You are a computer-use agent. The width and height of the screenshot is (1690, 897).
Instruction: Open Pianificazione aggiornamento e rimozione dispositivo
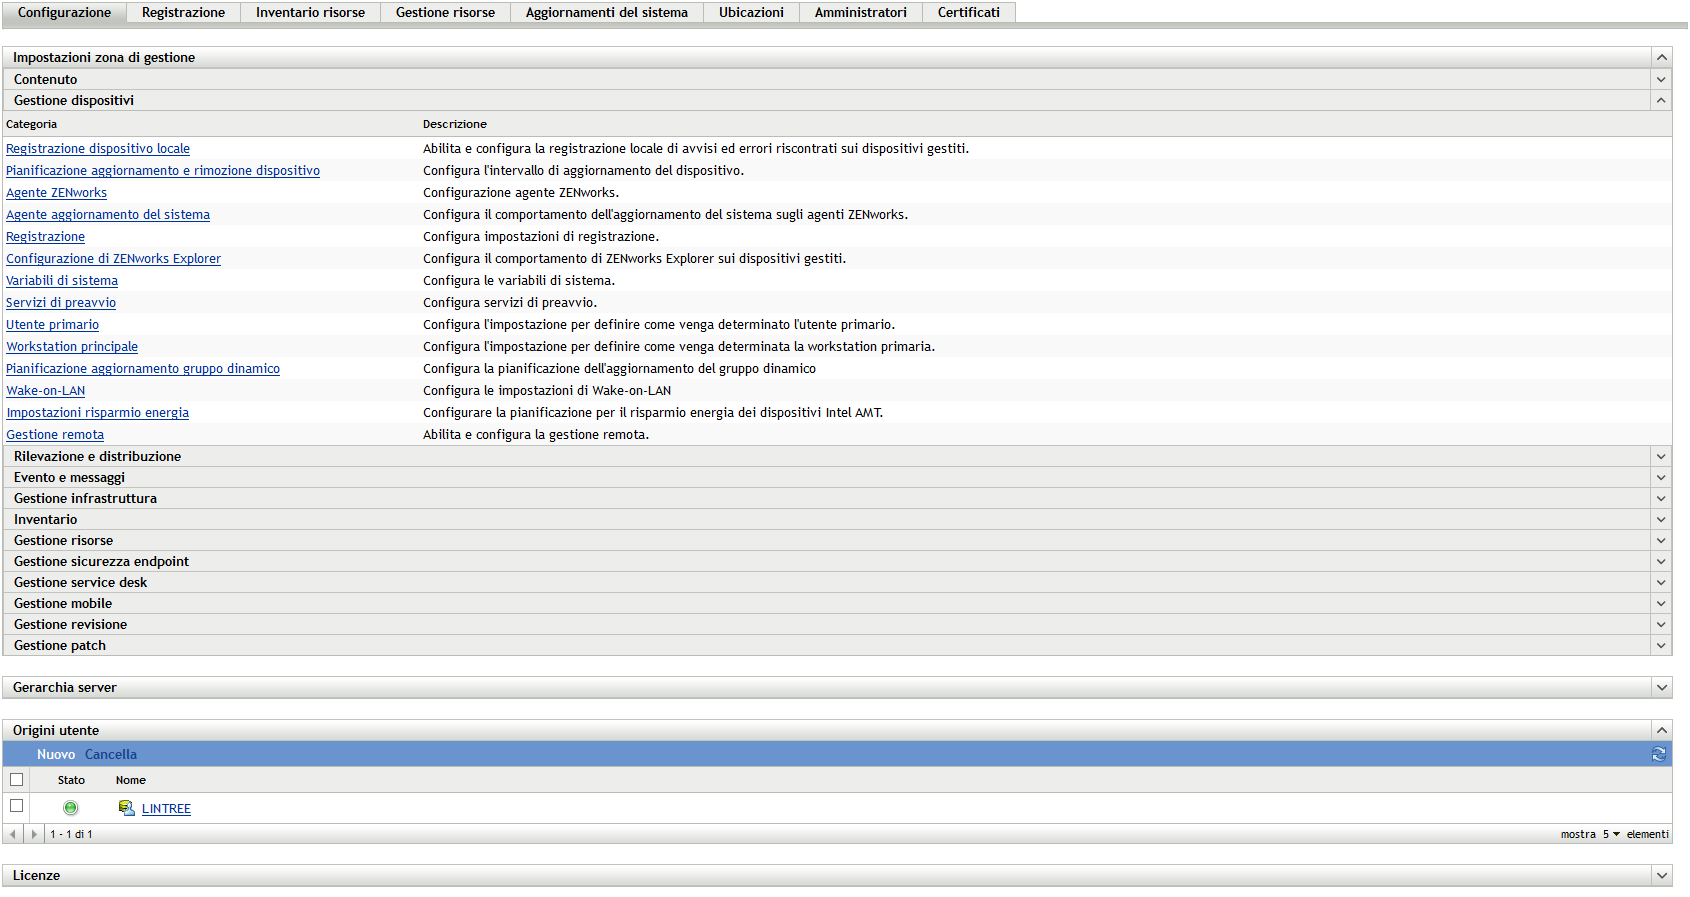point(163,171)
